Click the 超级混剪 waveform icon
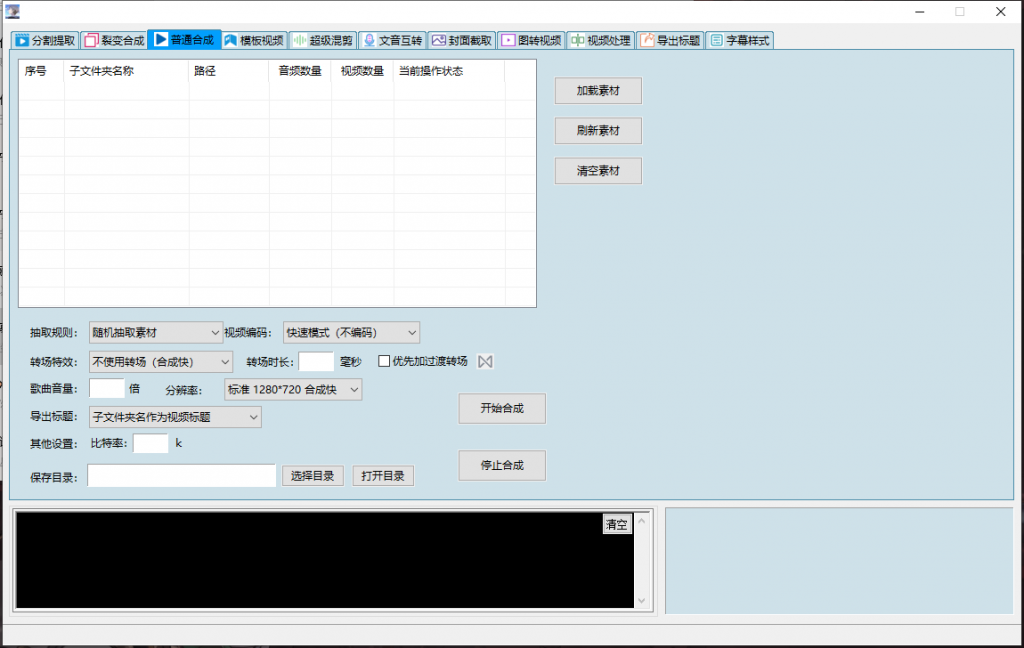Viewport: 1024px width, 648px height. click(x=298, y=41)
